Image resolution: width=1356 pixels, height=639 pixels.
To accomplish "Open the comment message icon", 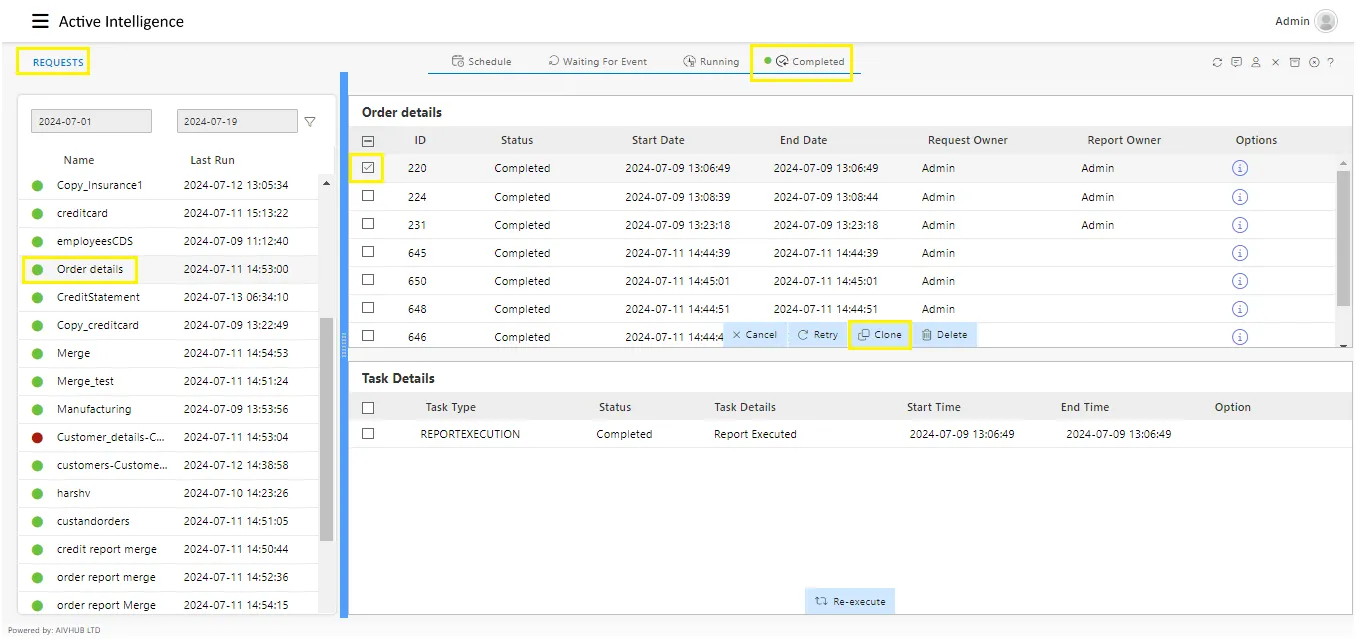I will [x=1236, y=62].
